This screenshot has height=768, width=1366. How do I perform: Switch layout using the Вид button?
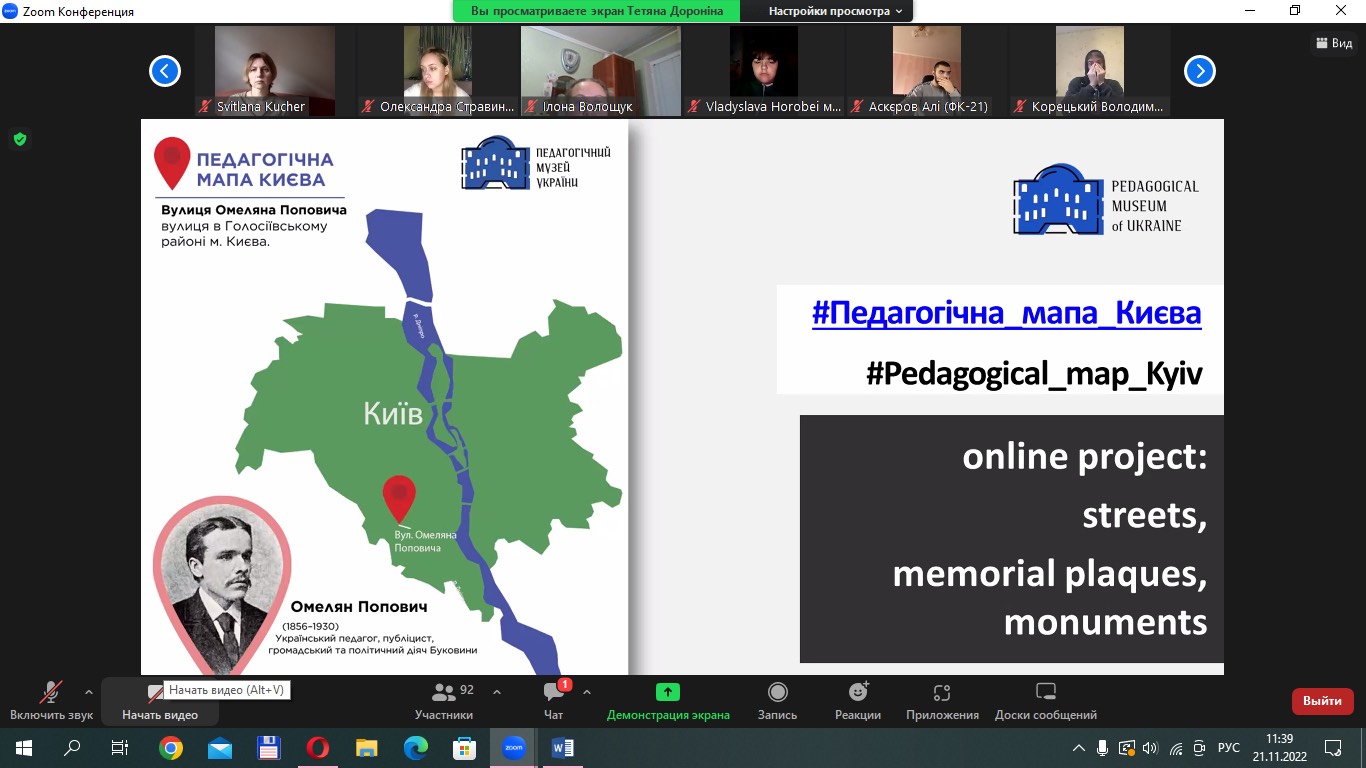coord(1334,43)
